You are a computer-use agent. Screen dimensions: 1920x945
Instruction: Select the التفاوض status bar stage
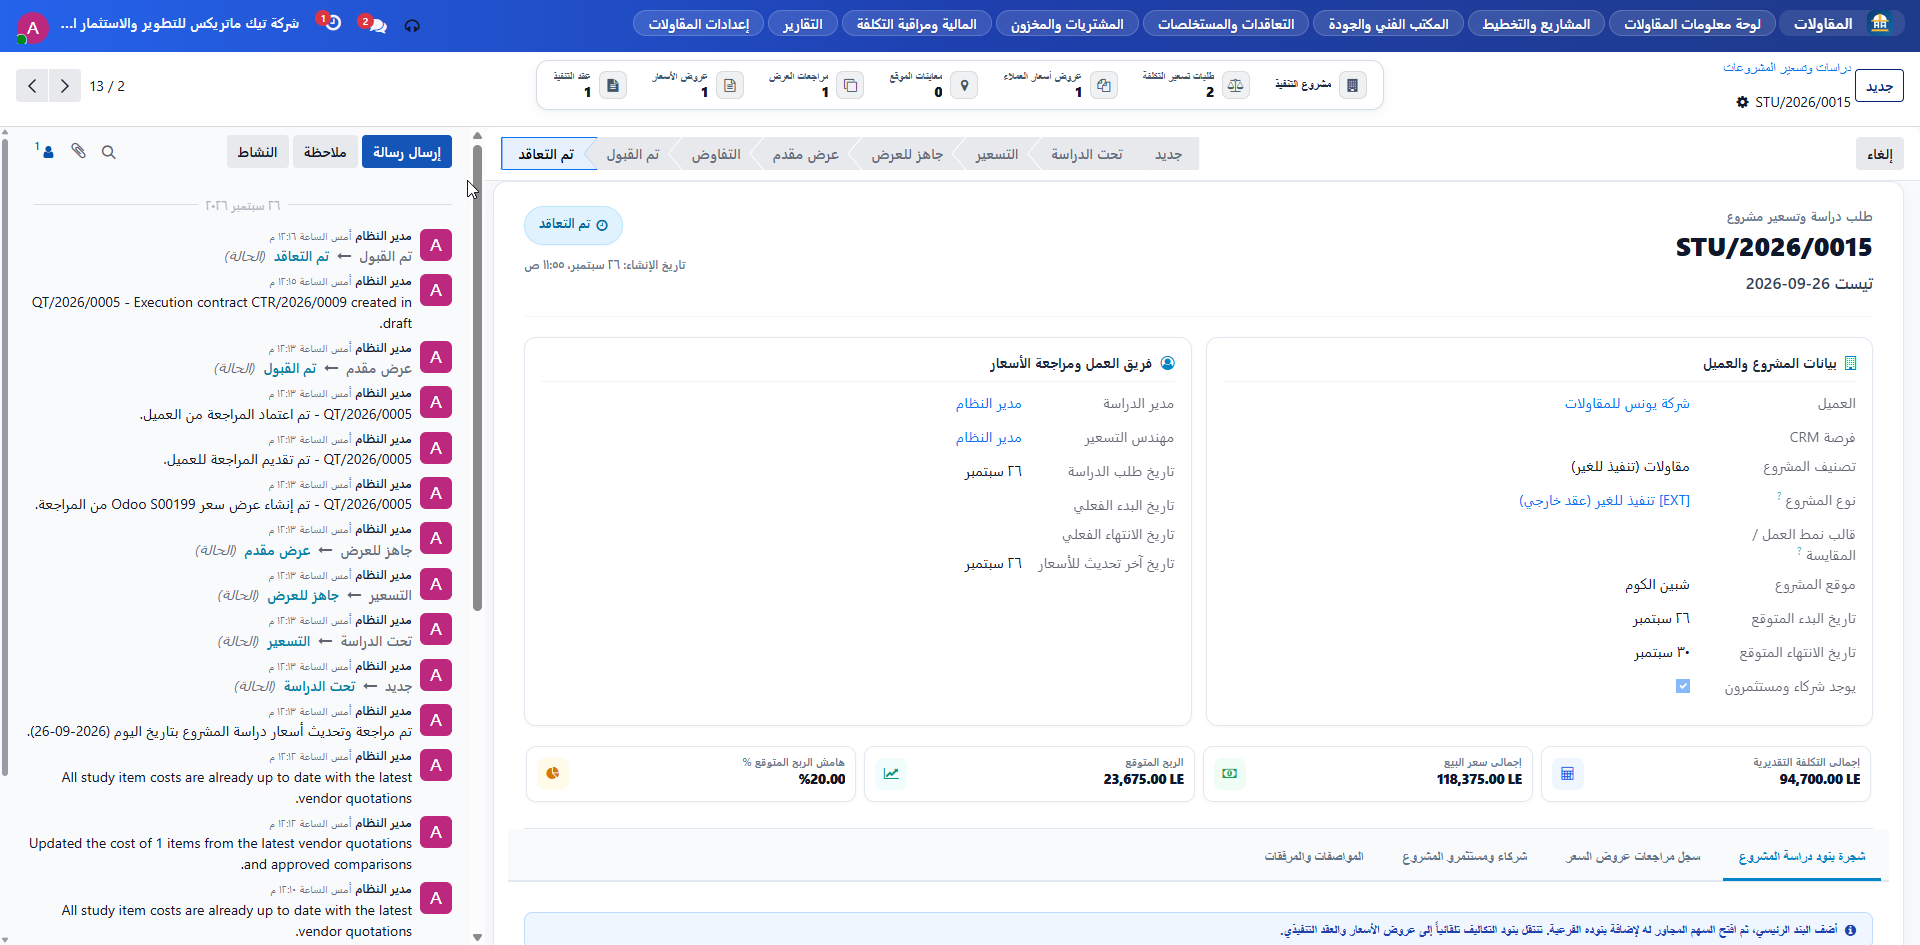coord(716,154)
